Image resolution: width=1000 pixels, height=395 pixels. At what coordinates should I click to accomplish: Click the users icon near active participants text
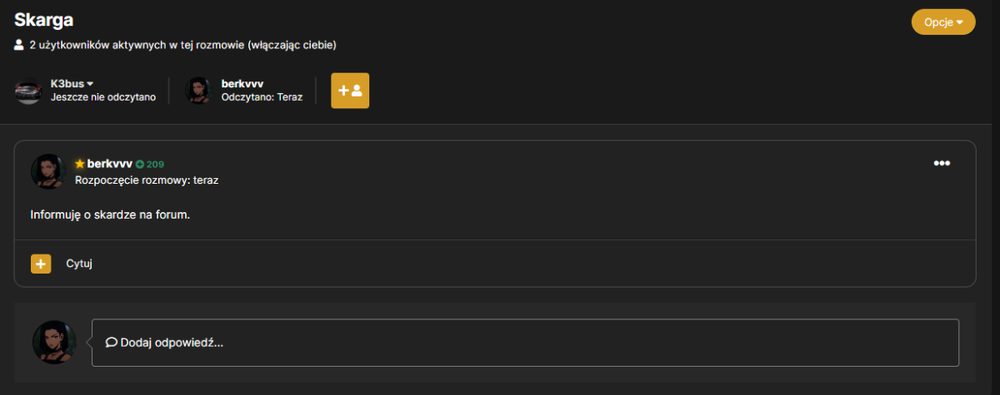pyautogui.click(x=19, y=45)
